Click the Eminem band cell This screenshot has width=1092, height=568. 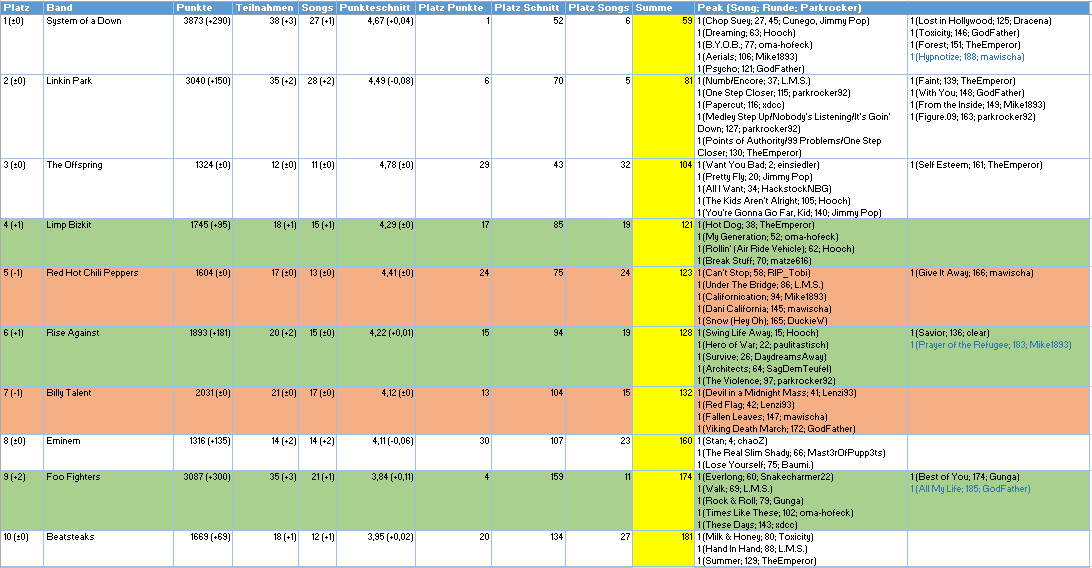108,452
